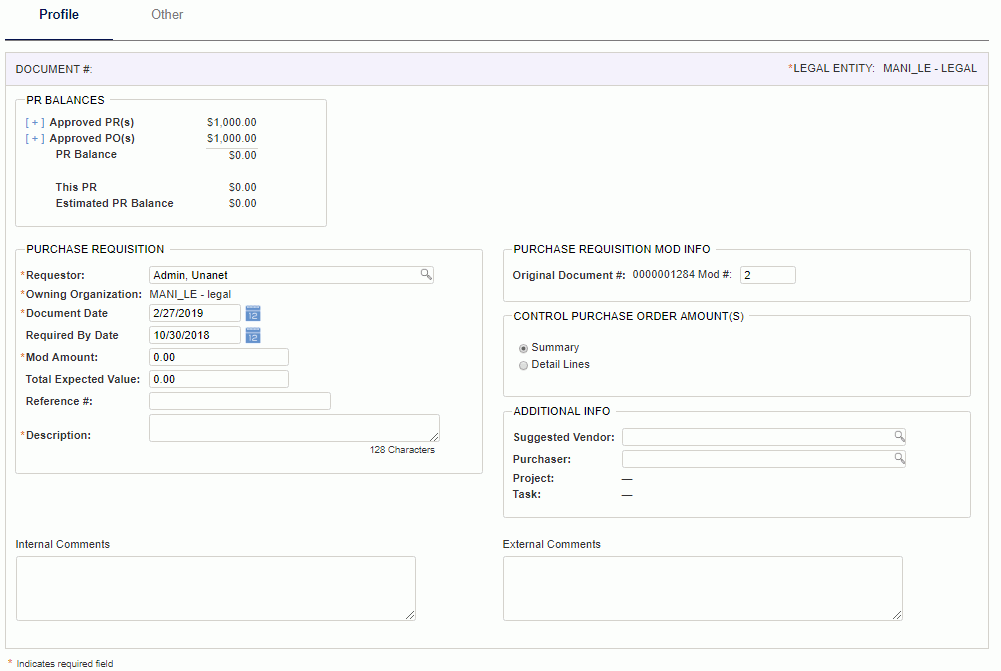Click the Suggested Vendor field
Viewport: 1001px width, 671px height.
pos(764,437)
